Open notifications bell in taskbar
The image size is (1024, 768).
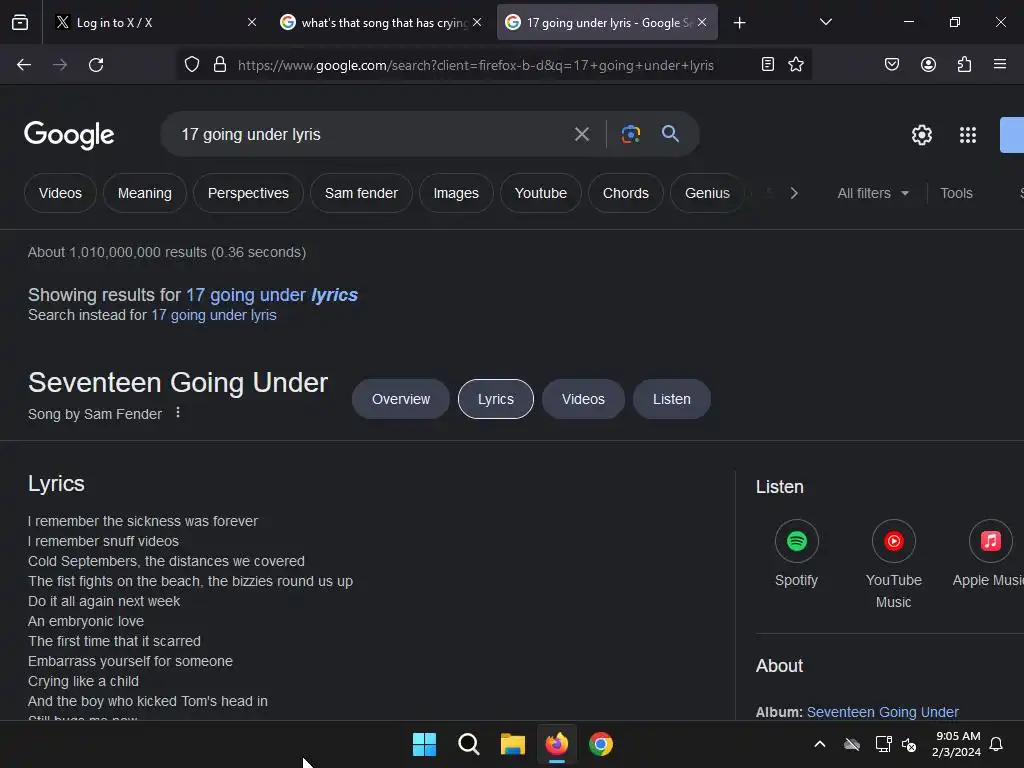point(996,744)
